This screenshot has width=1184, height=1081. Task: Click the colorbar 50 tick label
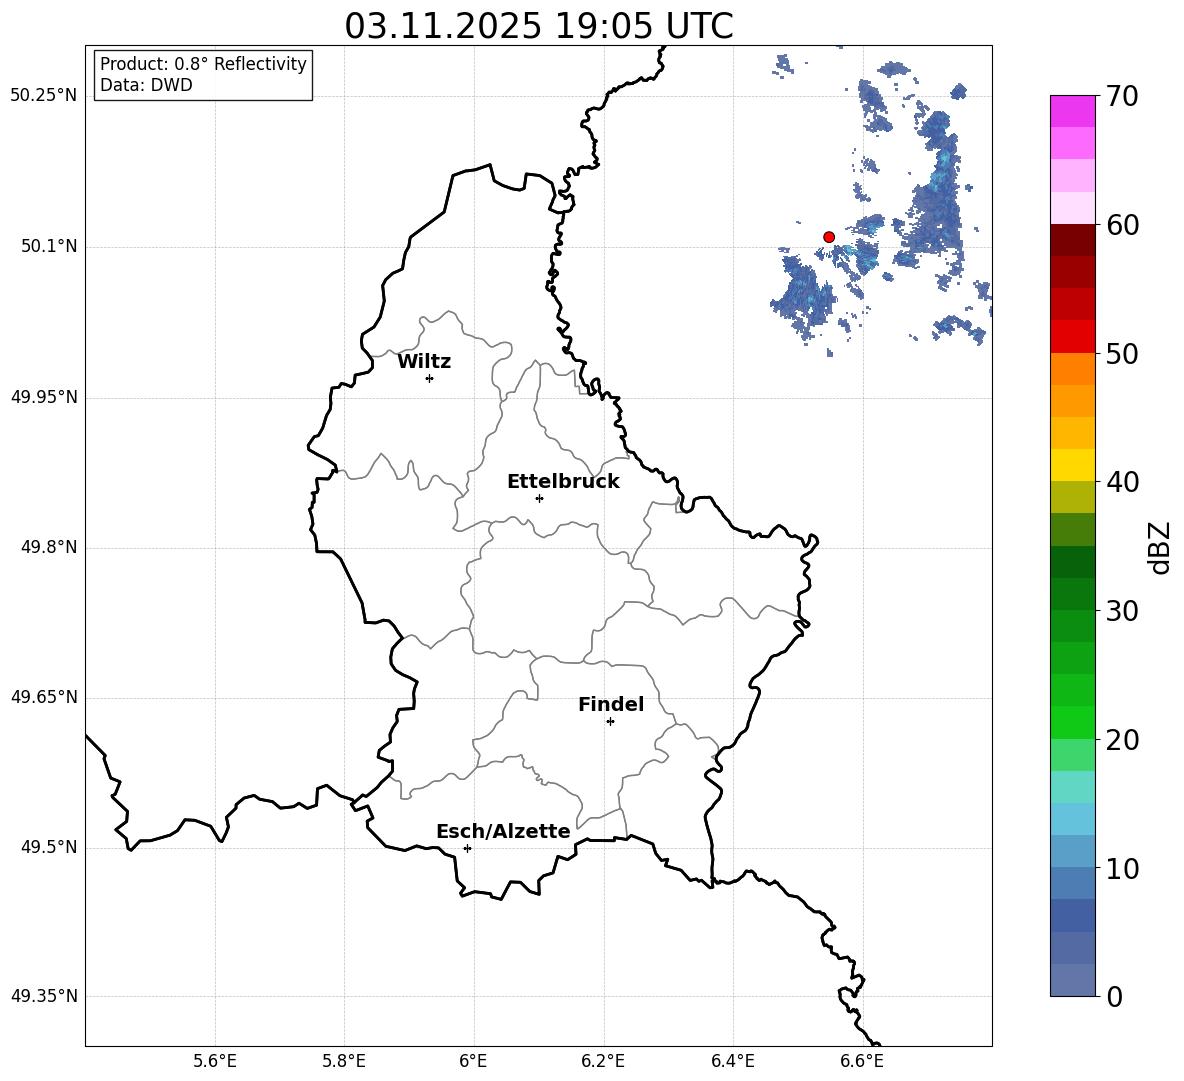point(1122,353)
